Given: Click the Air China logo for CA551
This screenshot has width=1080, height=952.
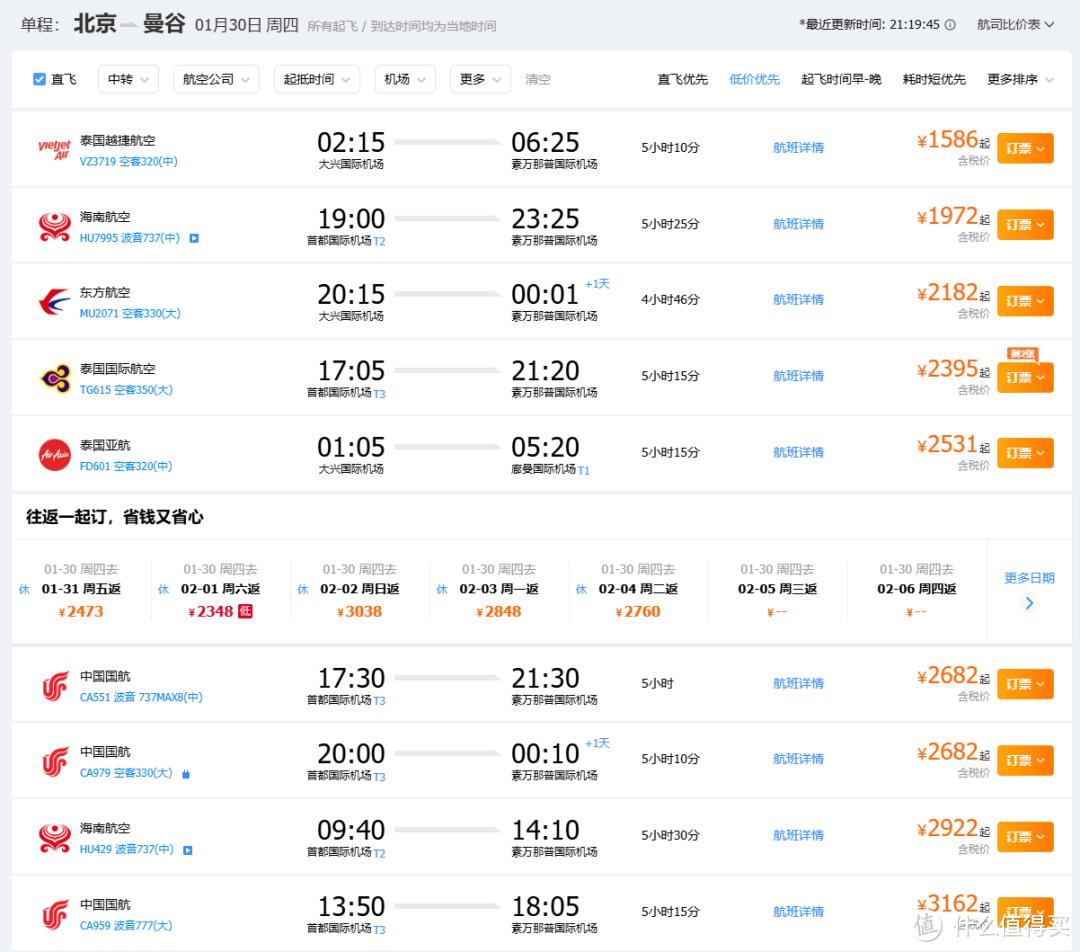Looking at the screenshot, I should tap(54, 686).
